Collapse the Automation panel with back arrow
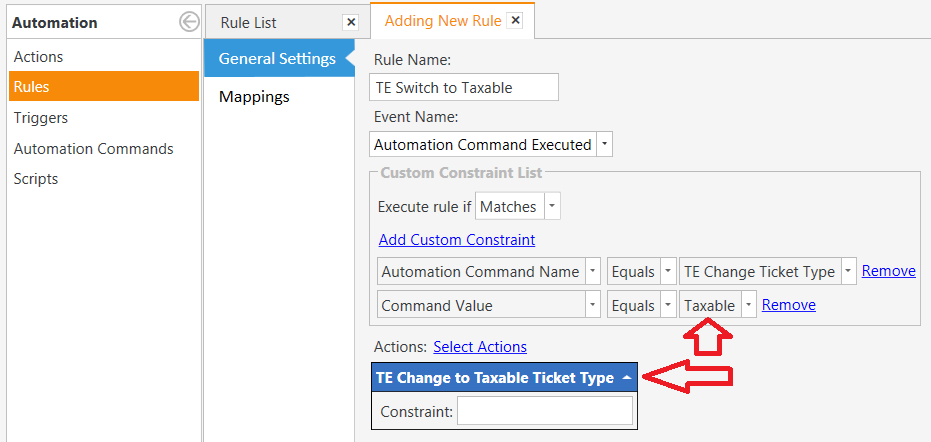The height and width of the screenshot is (442, 931). tap(189, 22)
